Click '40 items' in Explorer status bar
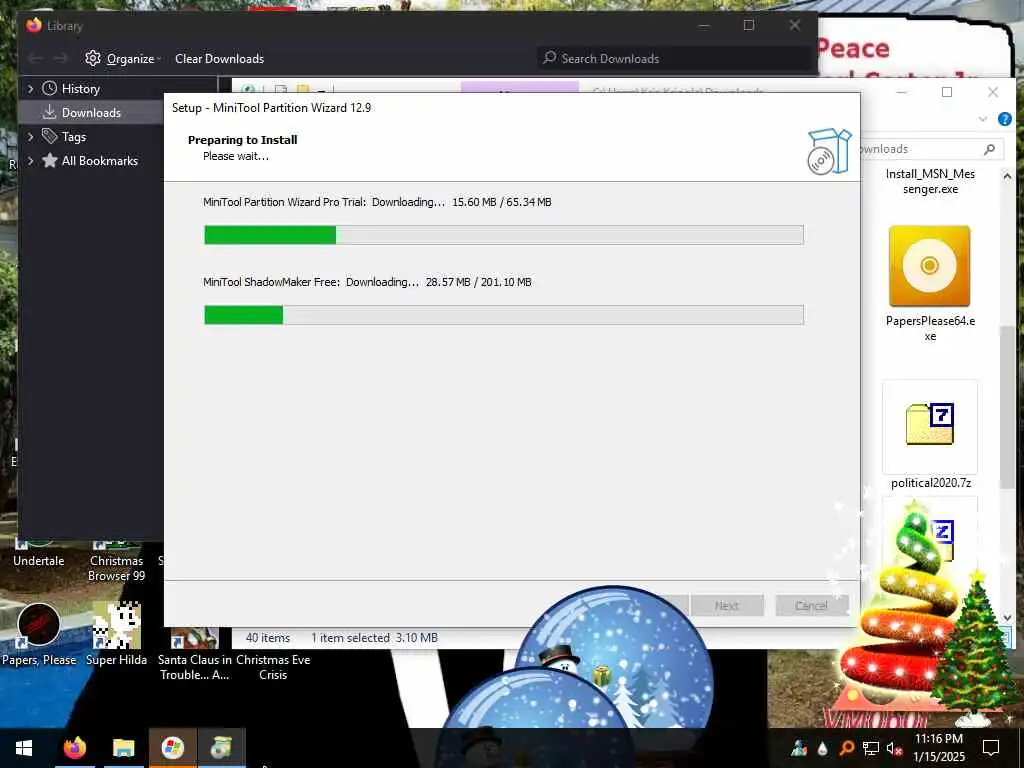Screen dimensions: 1024x768 (268, 638)
